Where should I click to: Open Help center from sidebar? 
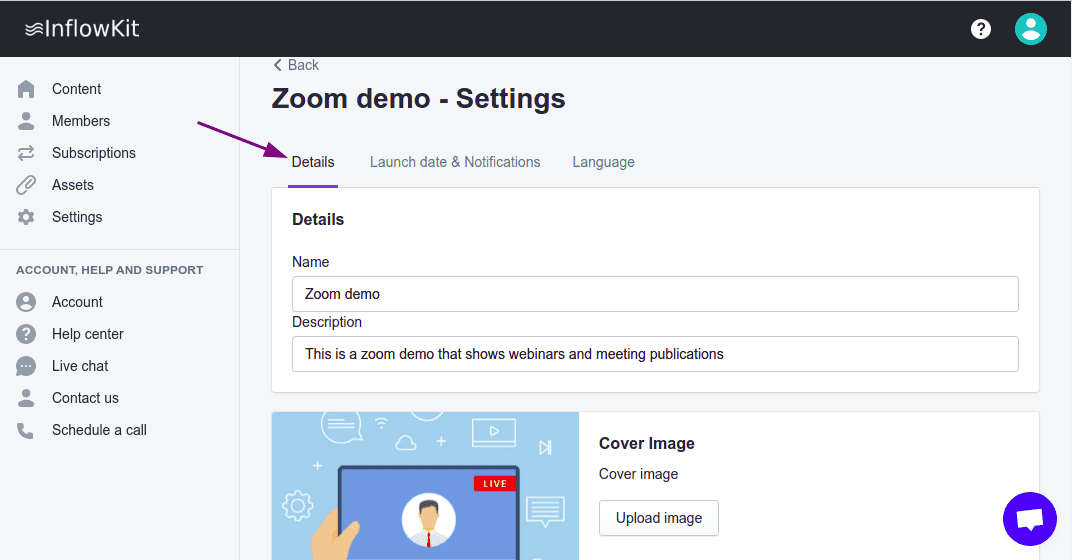88,334
